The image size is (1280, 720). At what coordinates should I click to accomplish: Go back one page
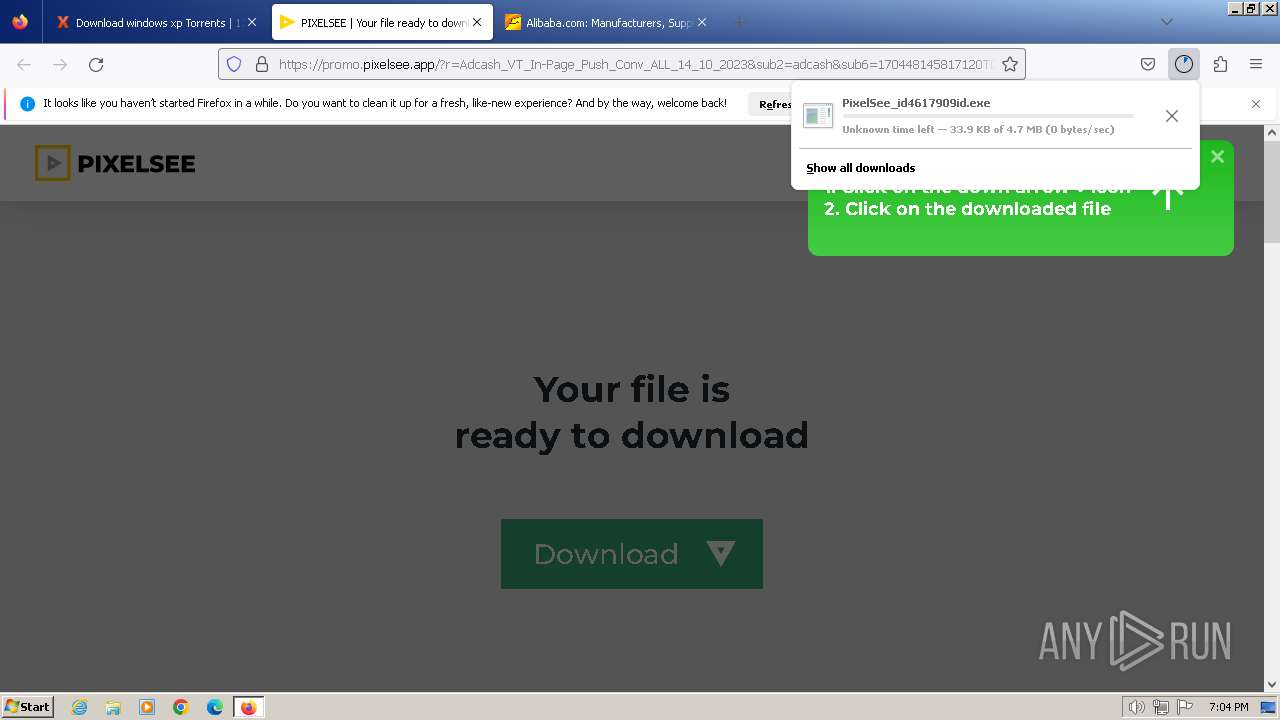point(24,64)
